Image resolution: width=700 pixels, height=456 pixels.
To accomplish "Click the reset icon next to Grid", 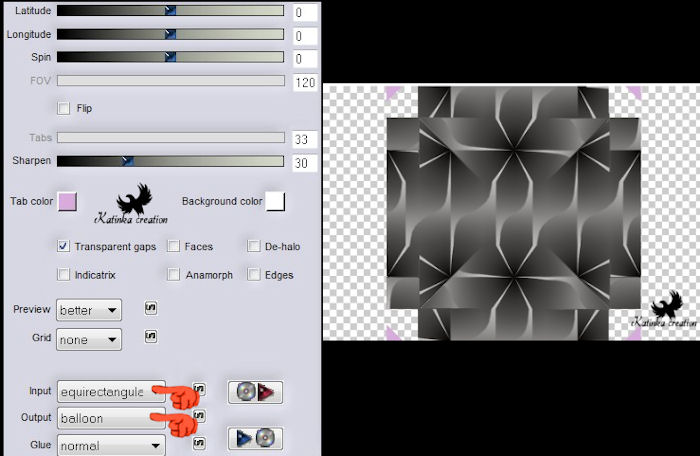I will [151, 337].
